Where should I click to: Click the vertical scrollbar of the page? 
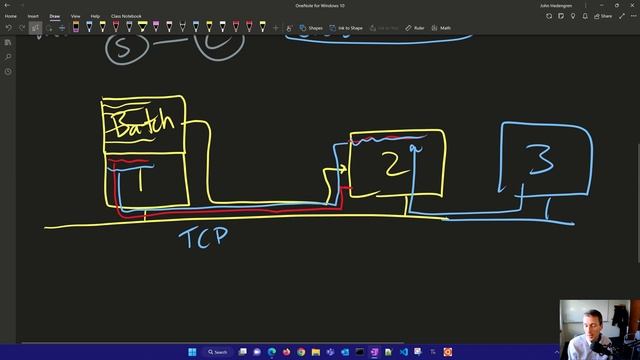pyautogui.click(x=638, y=203)
